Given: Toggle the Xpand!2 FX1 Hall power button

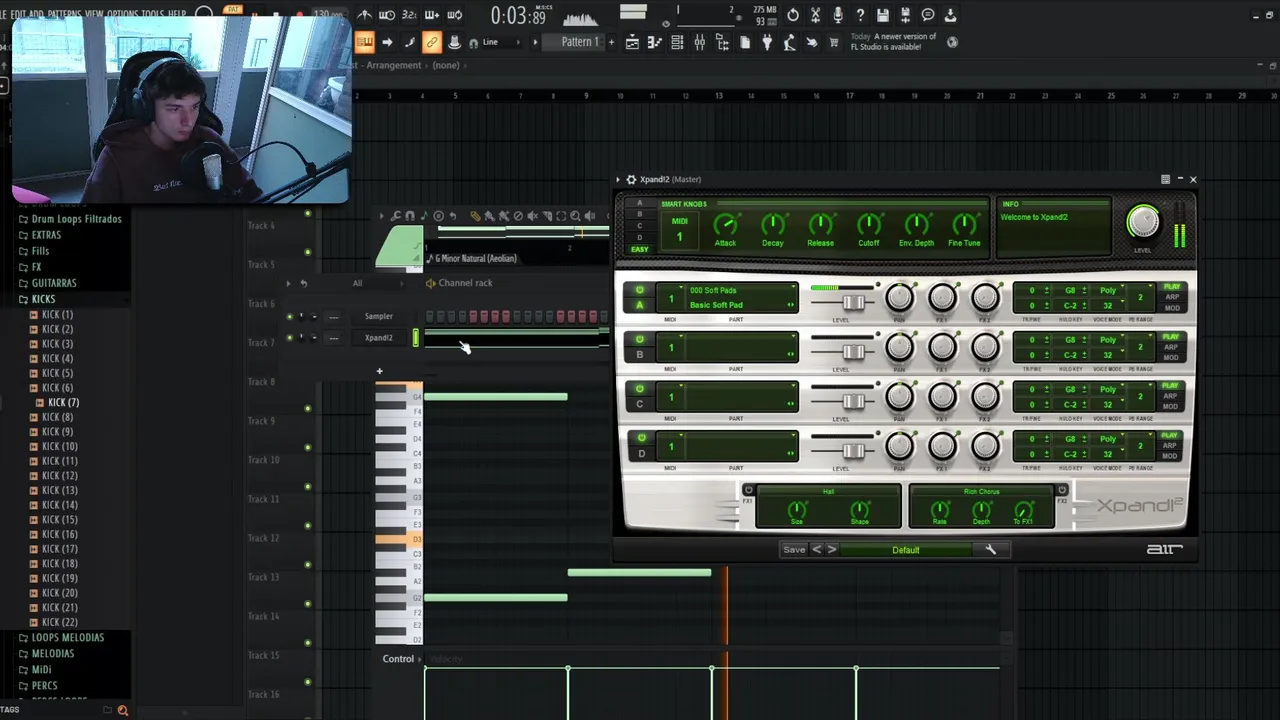Looking at the screenshot, I should click(x=748, y=490).
